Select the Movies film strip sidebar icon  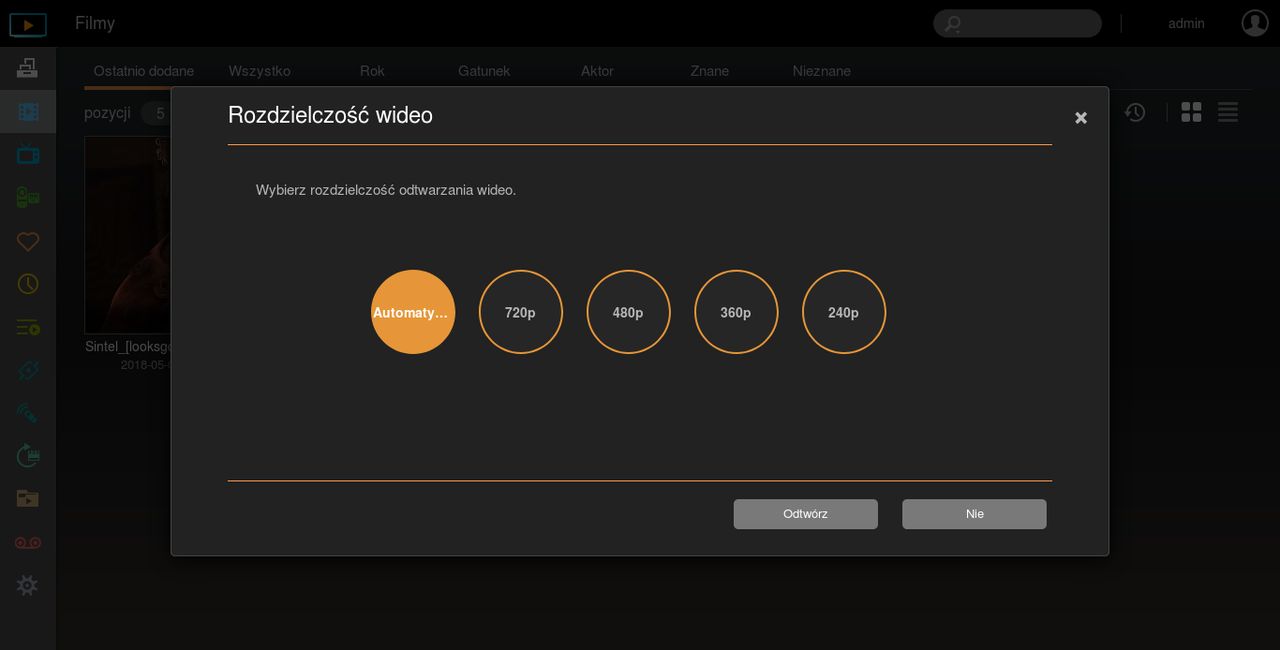pos(28,111)
